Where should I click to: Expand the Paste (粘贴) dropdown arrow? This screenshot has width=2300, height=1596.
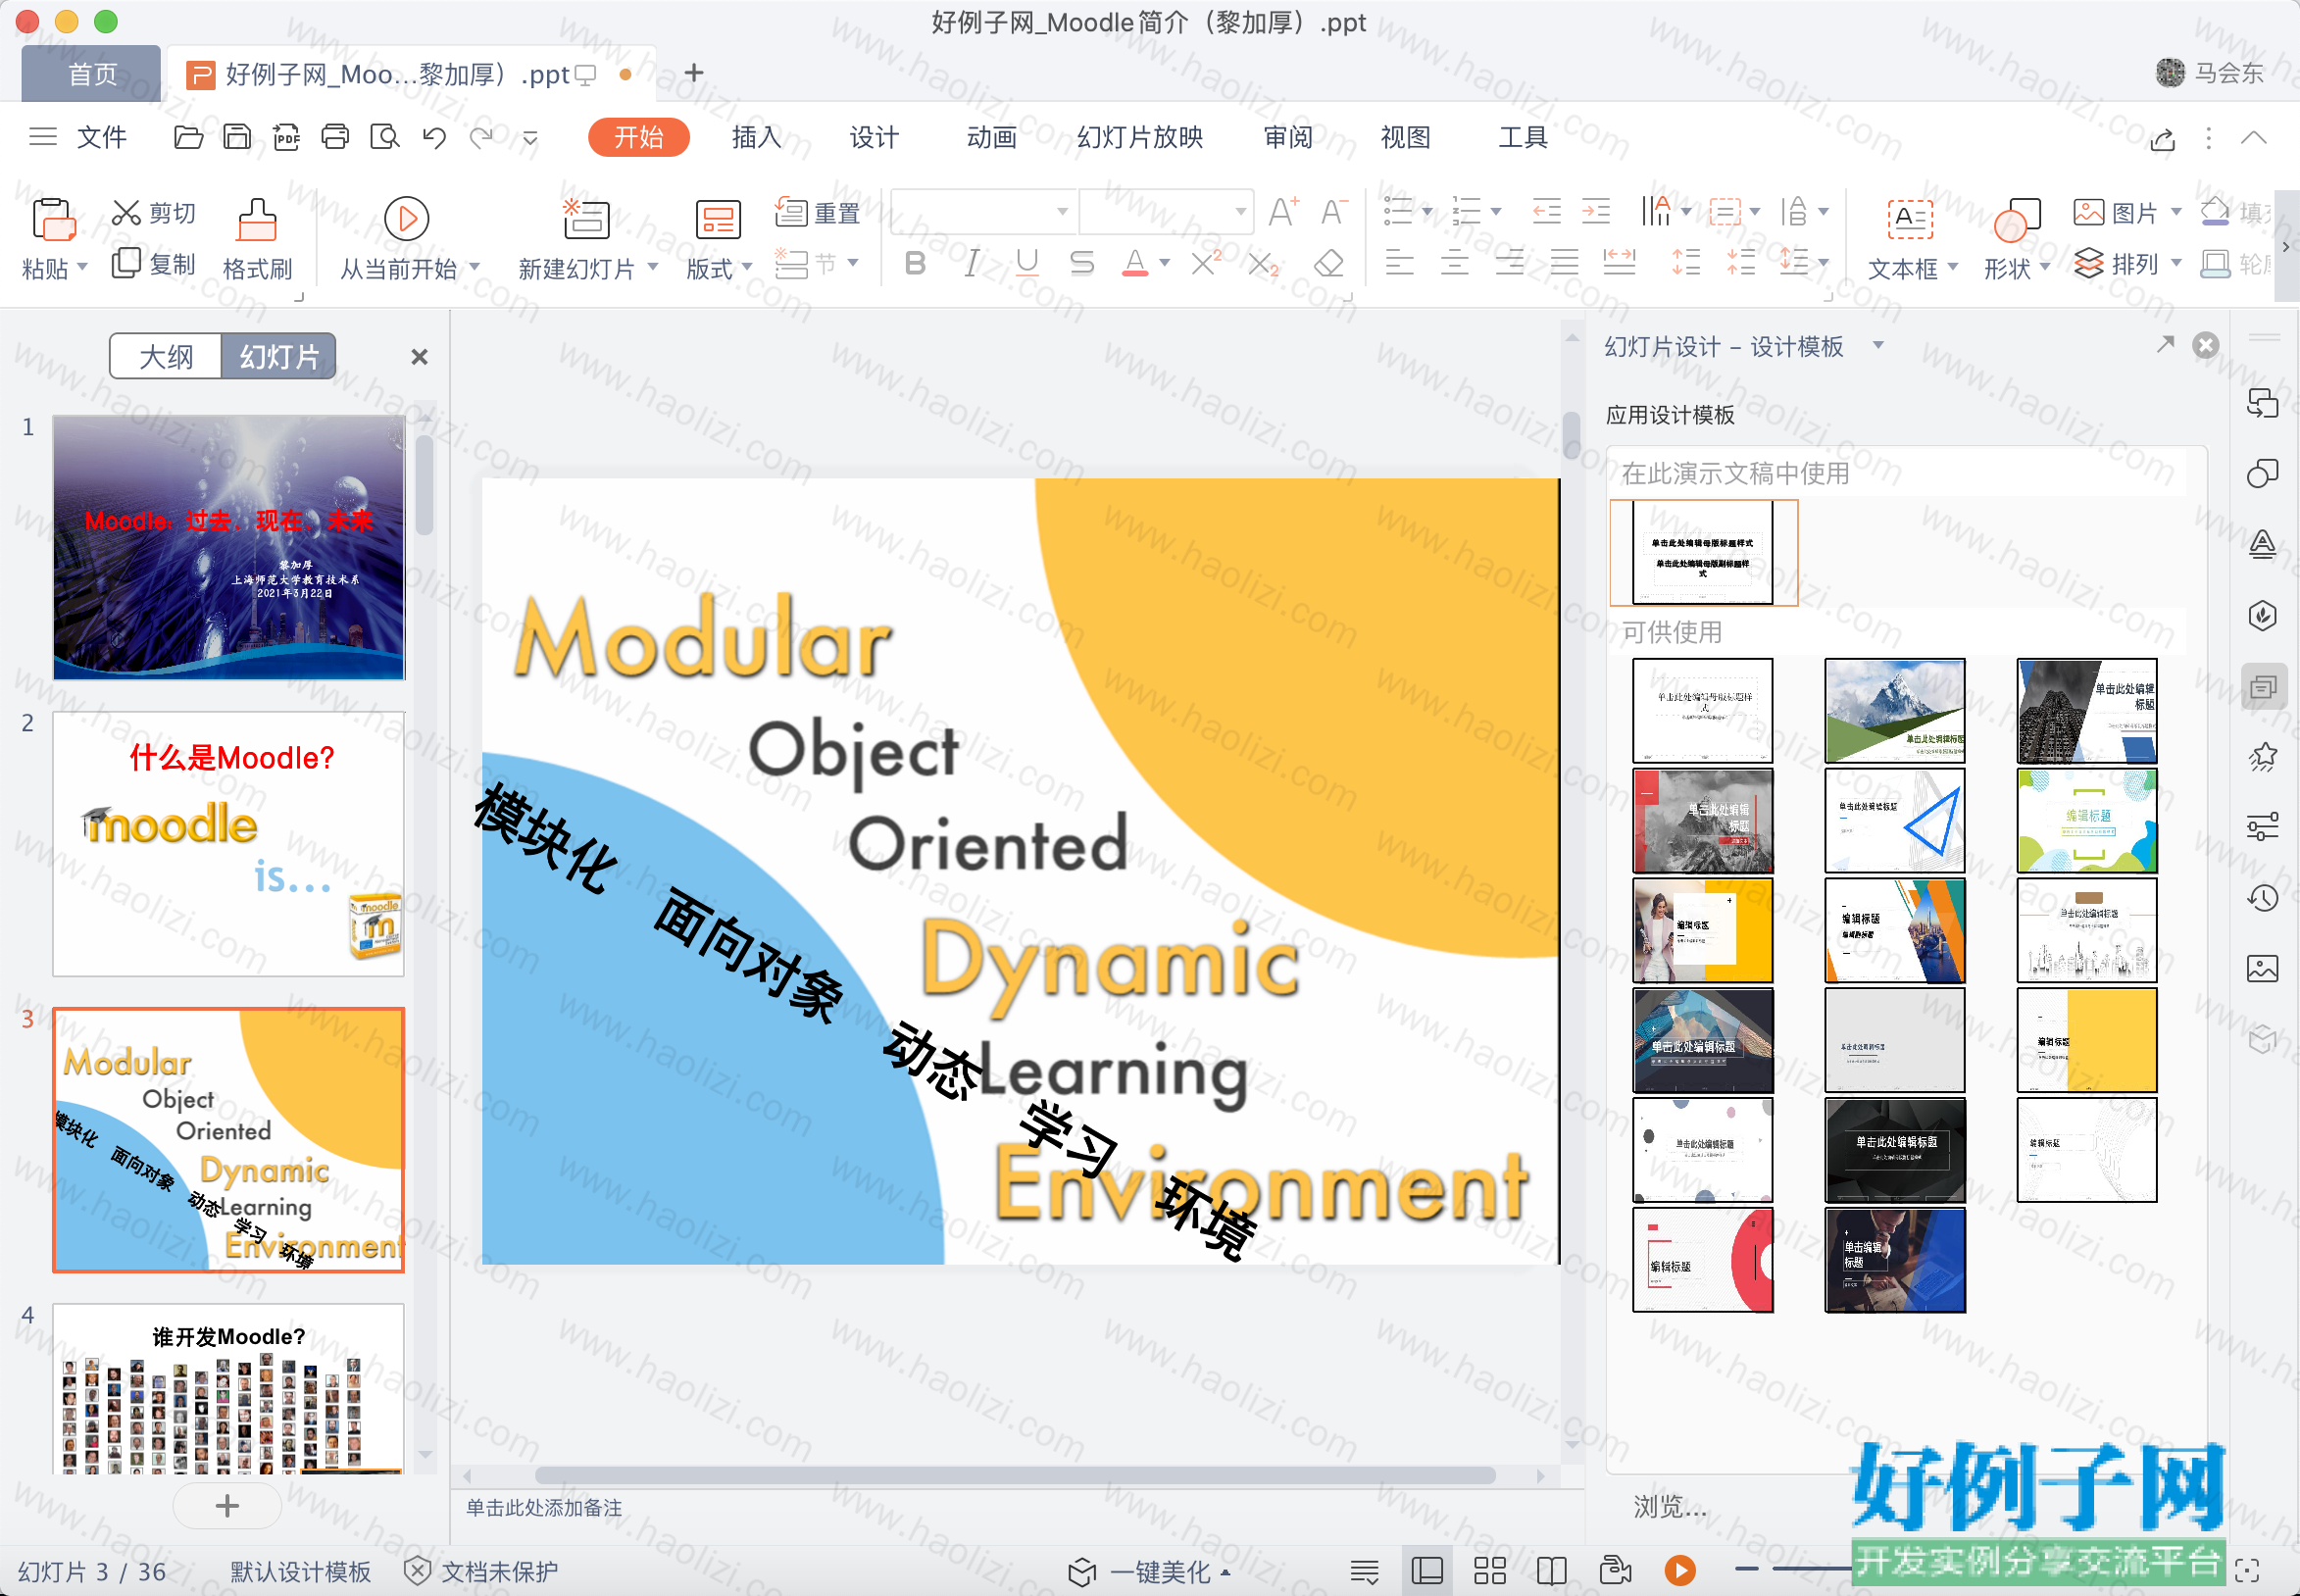pyautogui.click(x=82, y=267)
